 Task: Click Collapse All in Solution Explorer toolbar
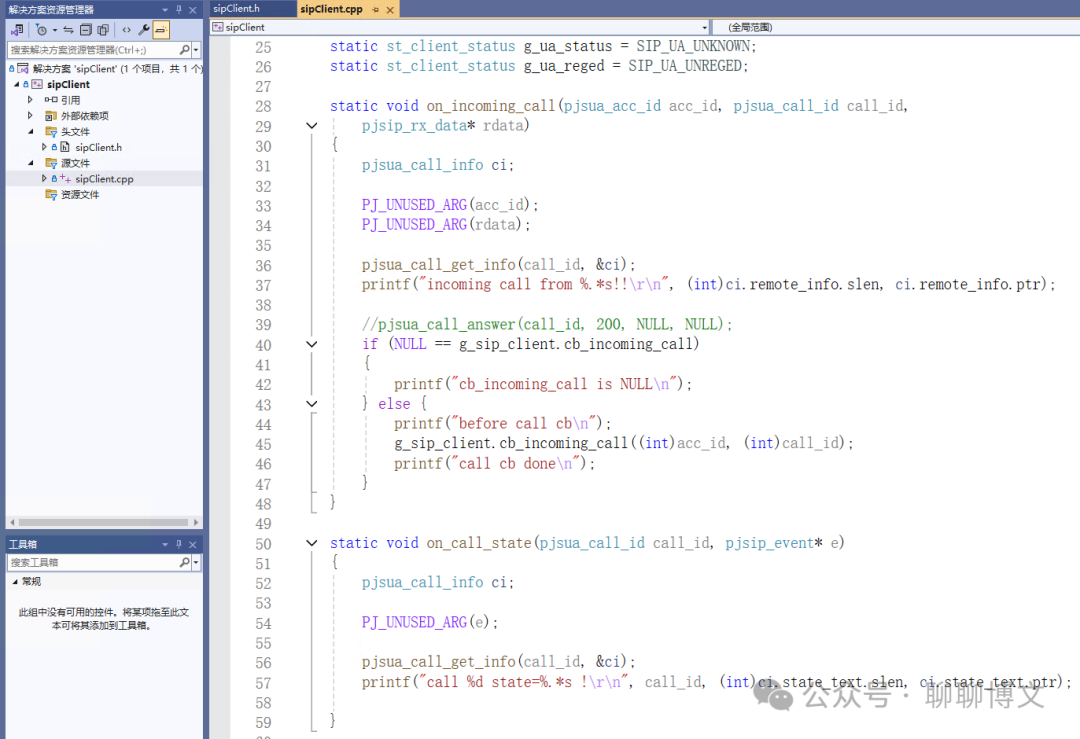point(86,30)
